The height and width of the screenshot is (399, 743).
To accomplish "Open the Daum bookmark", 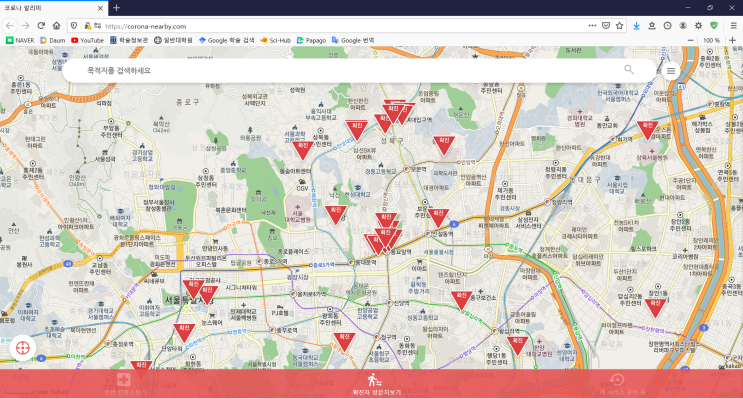I will click(53, 40).
